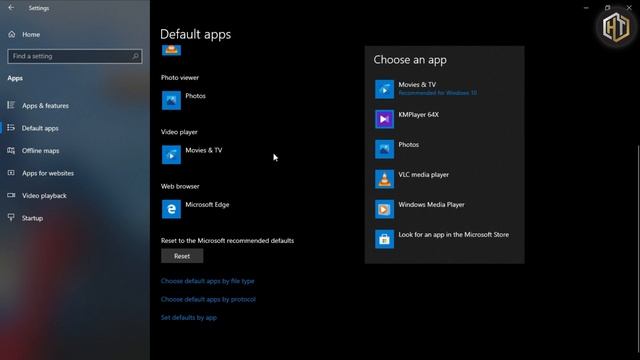Viewport: 640px width, 360px height.
Task: Go back using the Settings back arrow
Action: [11, 8]
